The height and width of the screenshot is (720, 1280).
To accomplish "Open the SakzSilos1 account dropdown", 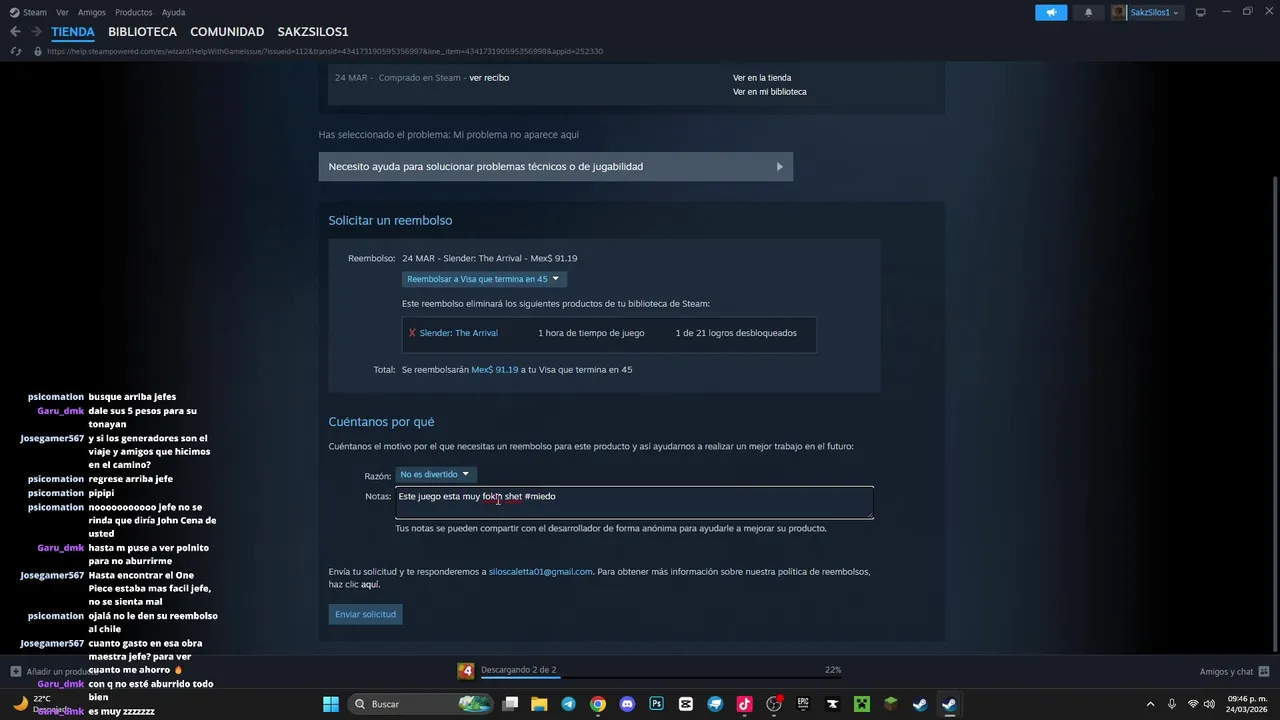I will [x=1154, y=12].
